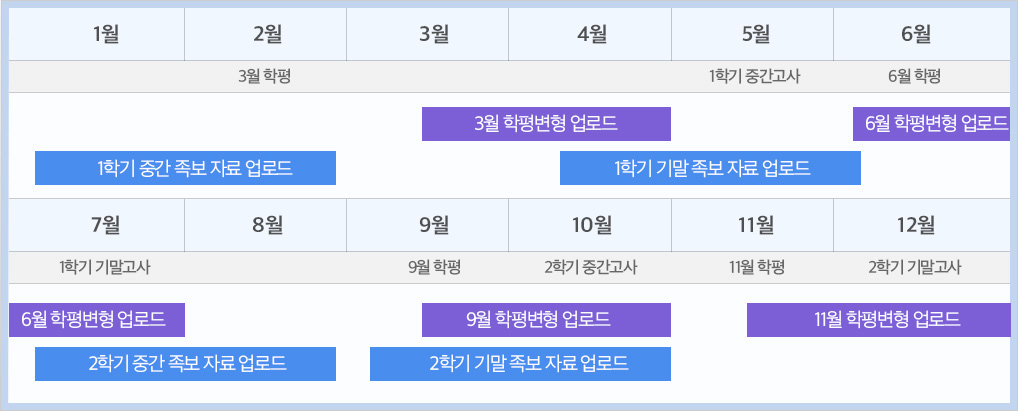Select the 1학기 중간고사 event label
Viewport: 1018px width, 411px height.
pos(754,76)
